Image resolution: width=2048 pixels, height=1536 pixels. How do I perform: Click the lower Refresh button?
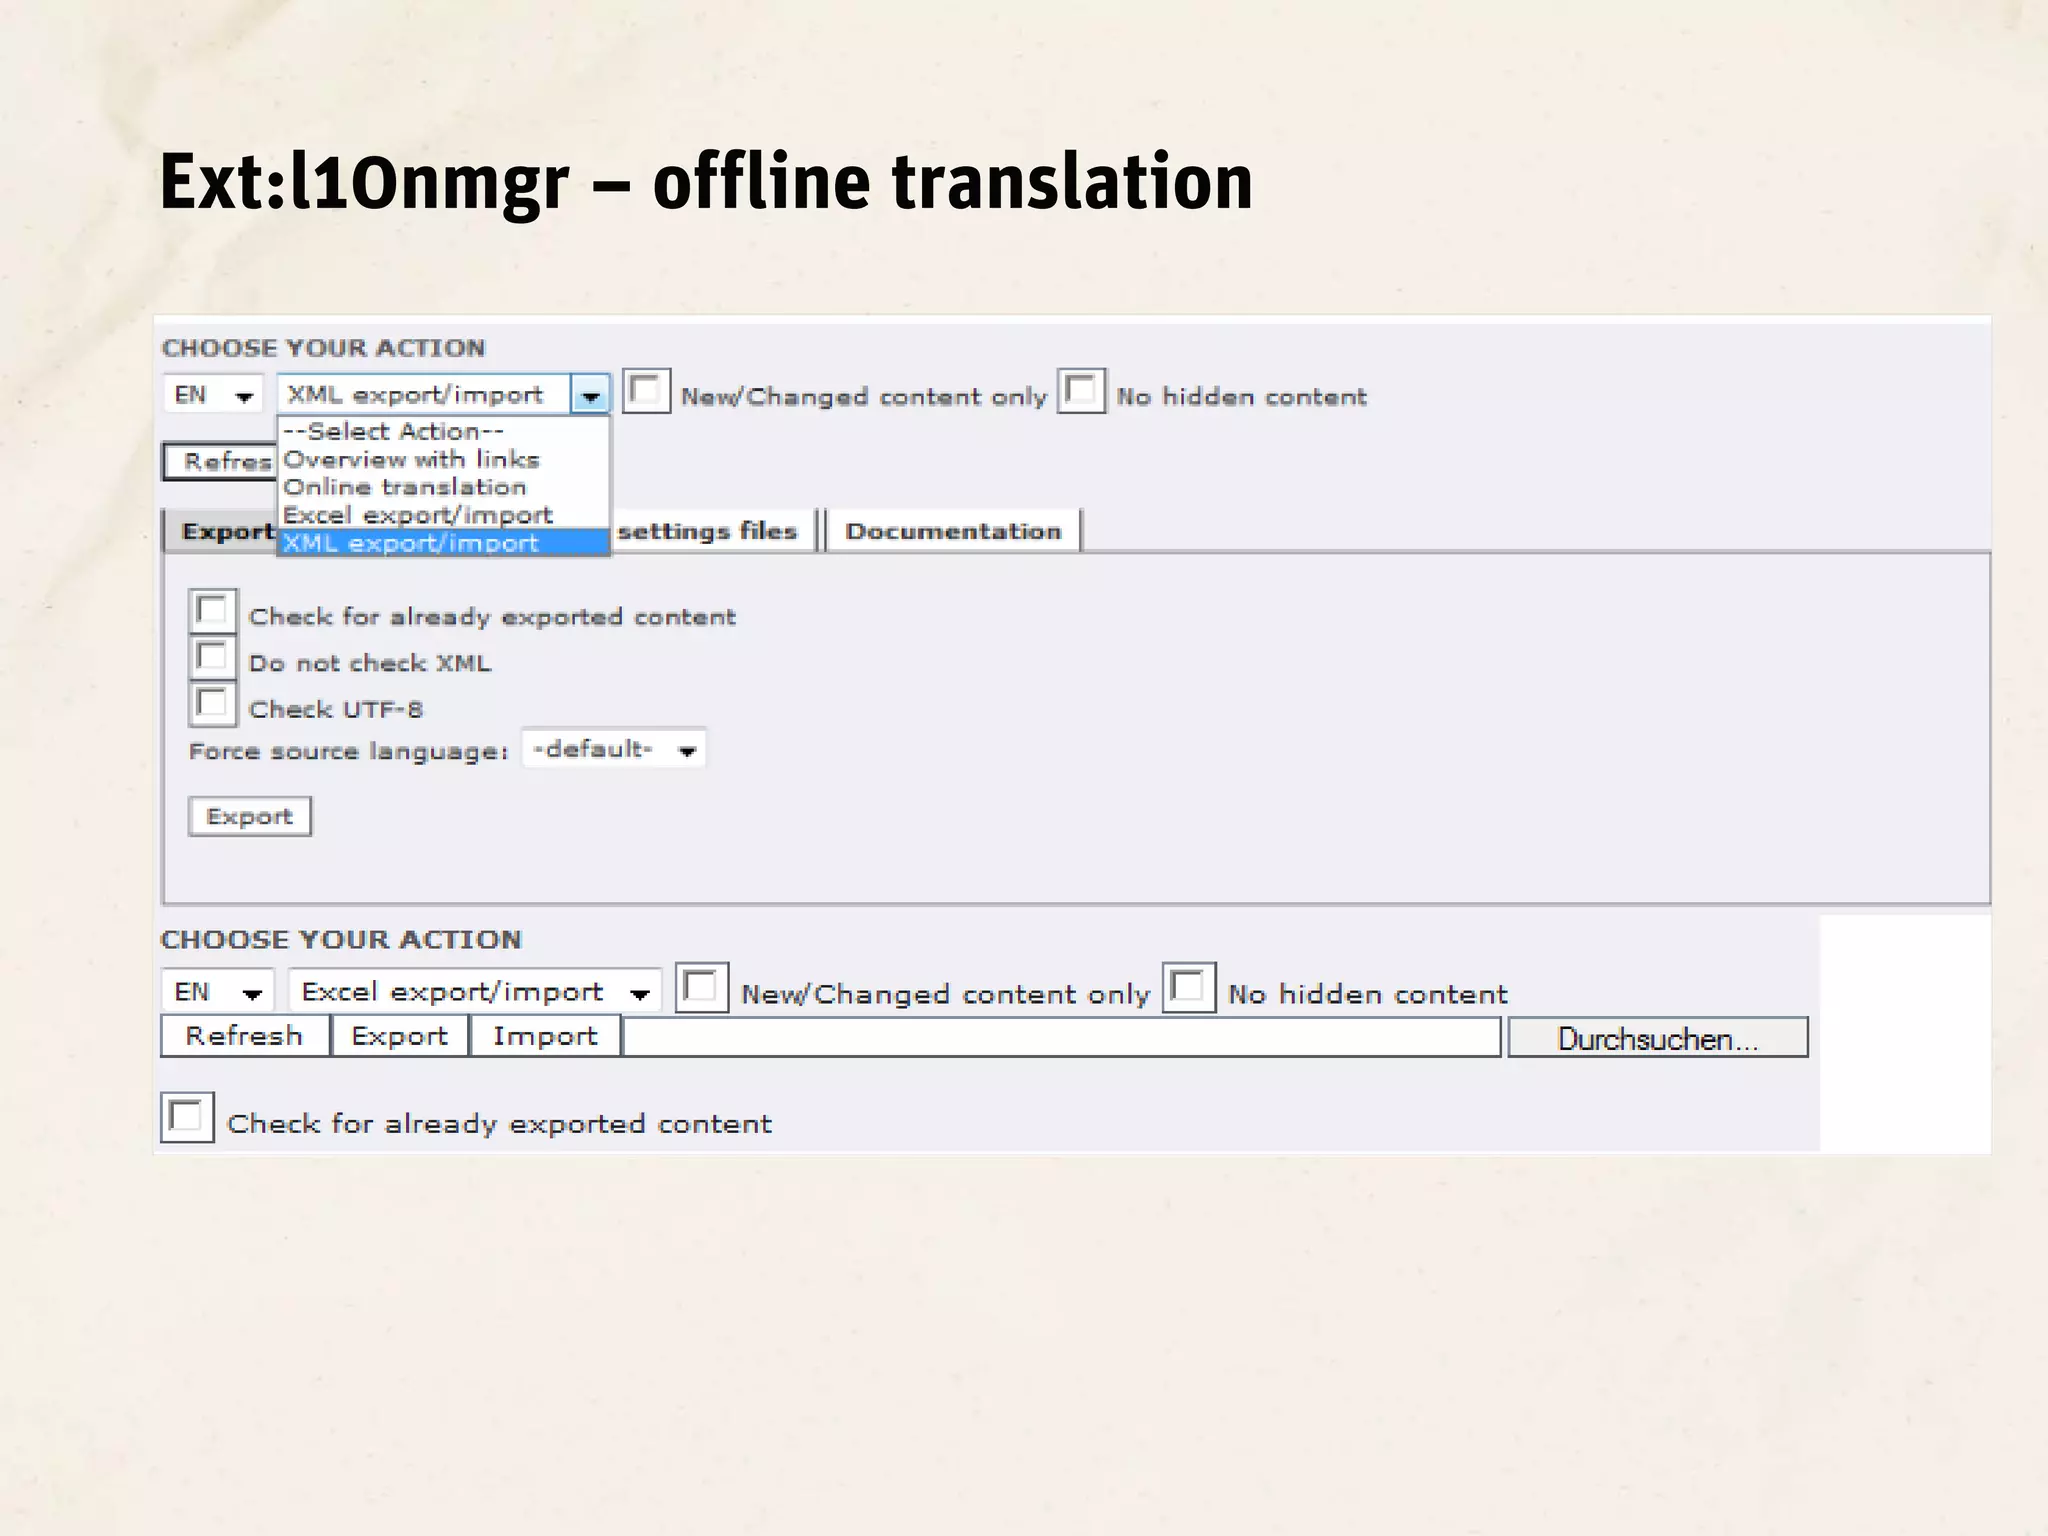click(245, 1036)
